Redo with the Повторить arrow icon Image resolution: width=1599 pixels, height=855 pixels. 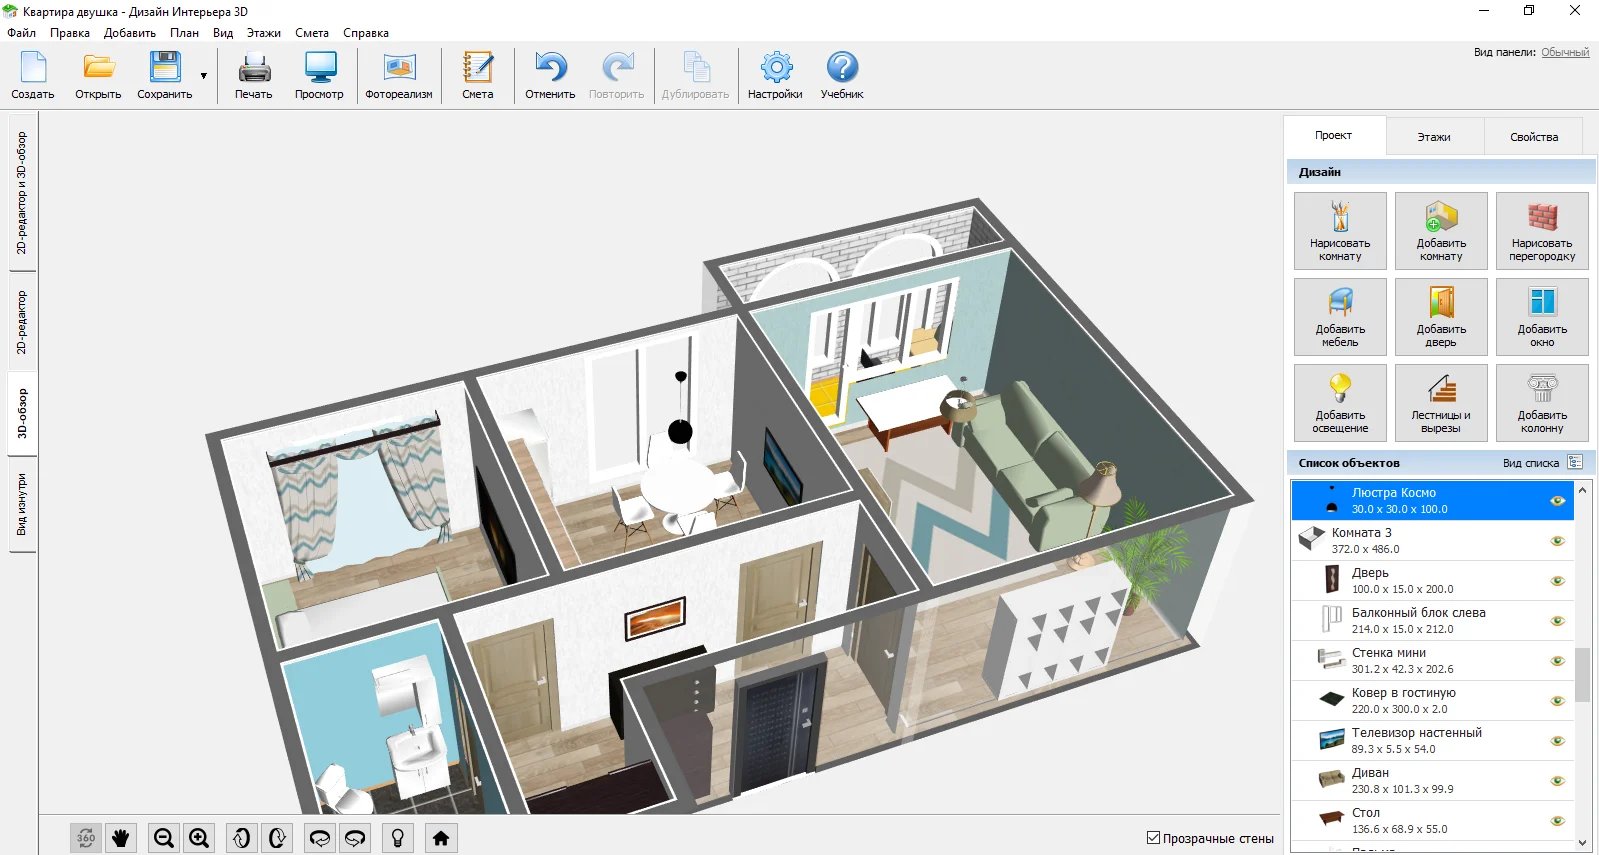[x=617, y=75]
